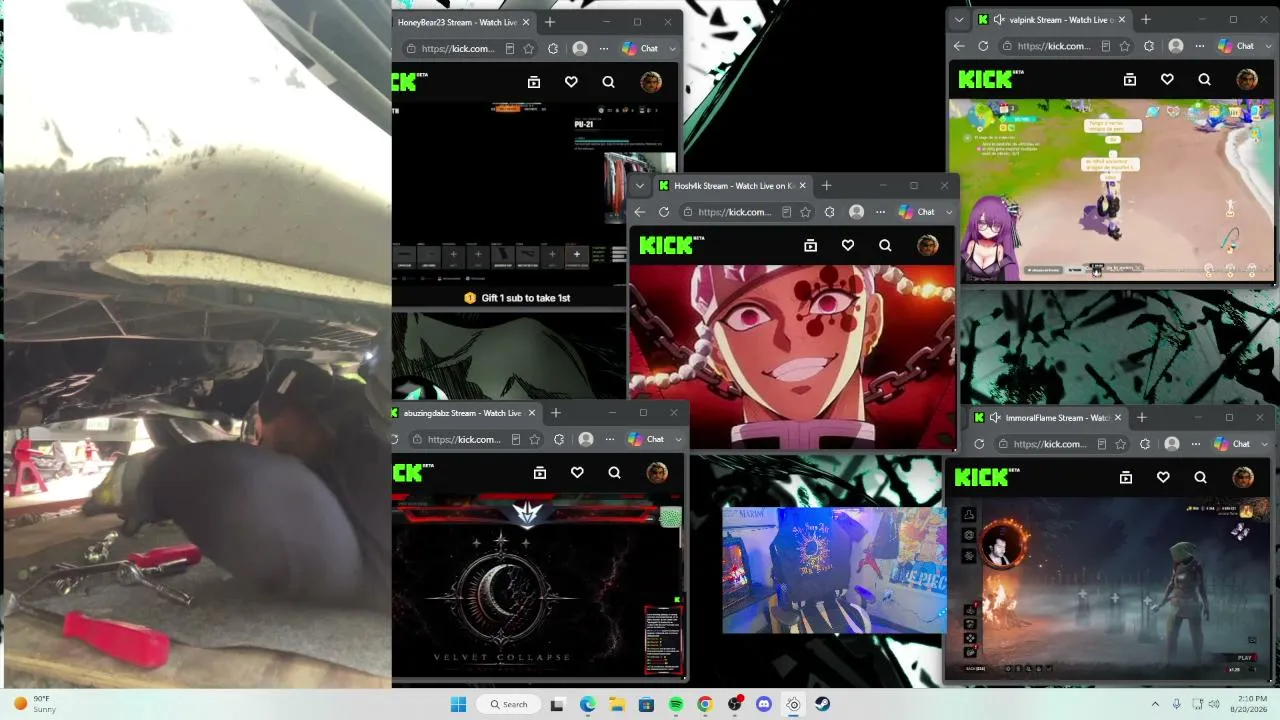Image resolution: width=1280 pixels, height=720 pixels.
Task: Click the Kick logo in ImmoralFlame window
Action: pyautogui.click(x=987, y=477)
